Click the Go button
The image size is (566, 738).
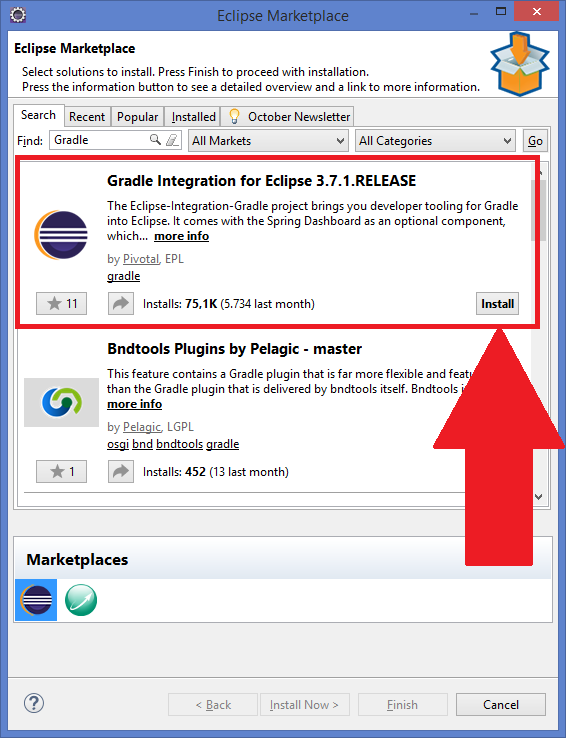point(535,141)
